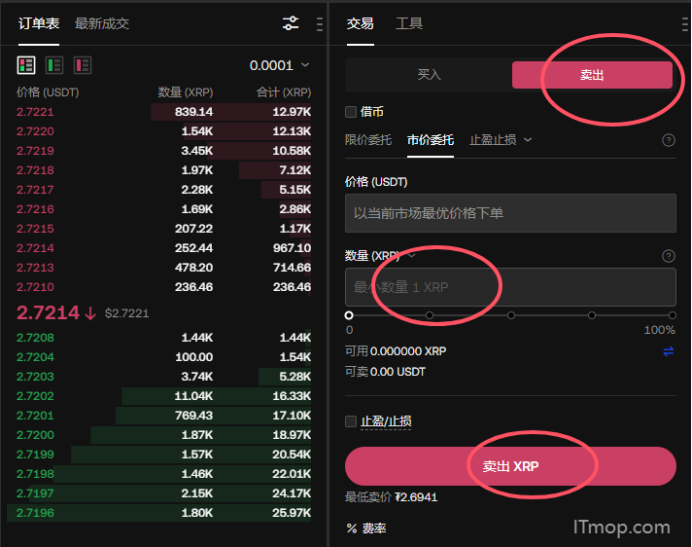
Task: Click ask price 2.7218
Action: click(35, 170)
